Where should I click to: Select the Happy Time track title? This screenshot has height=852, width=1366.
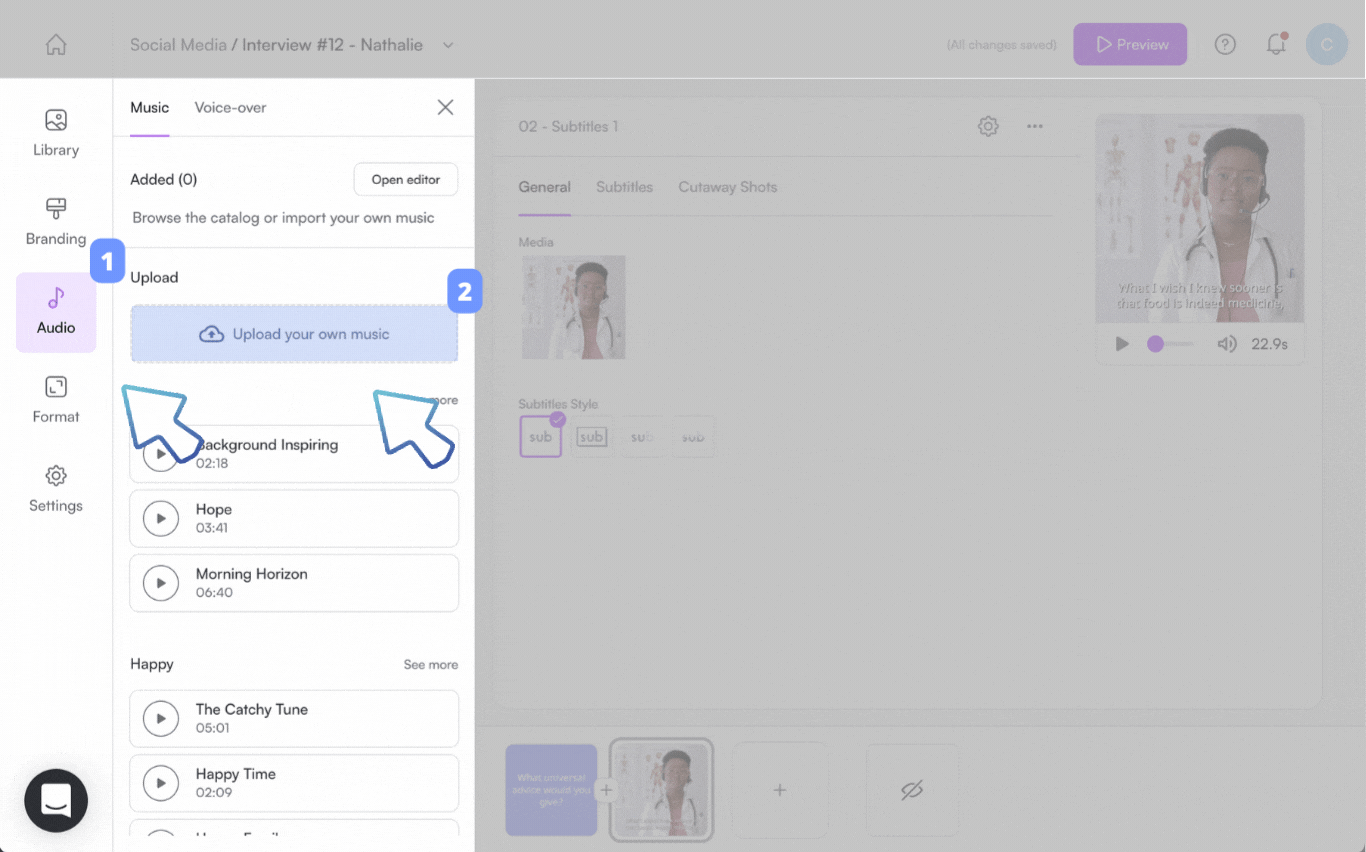point(235,774)
